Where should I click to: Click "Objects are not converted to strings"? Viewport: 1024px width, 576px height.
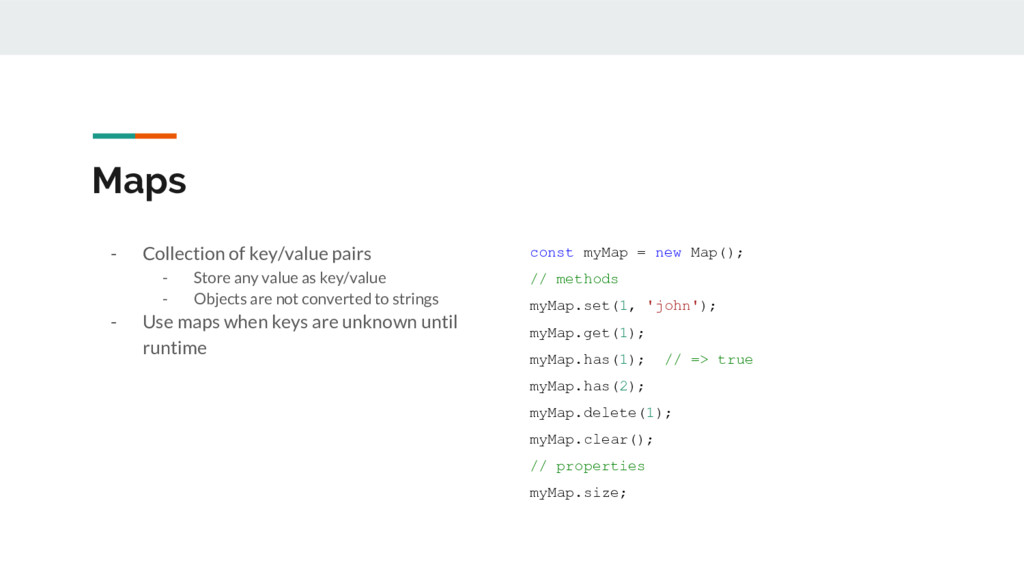pos(316,299)
